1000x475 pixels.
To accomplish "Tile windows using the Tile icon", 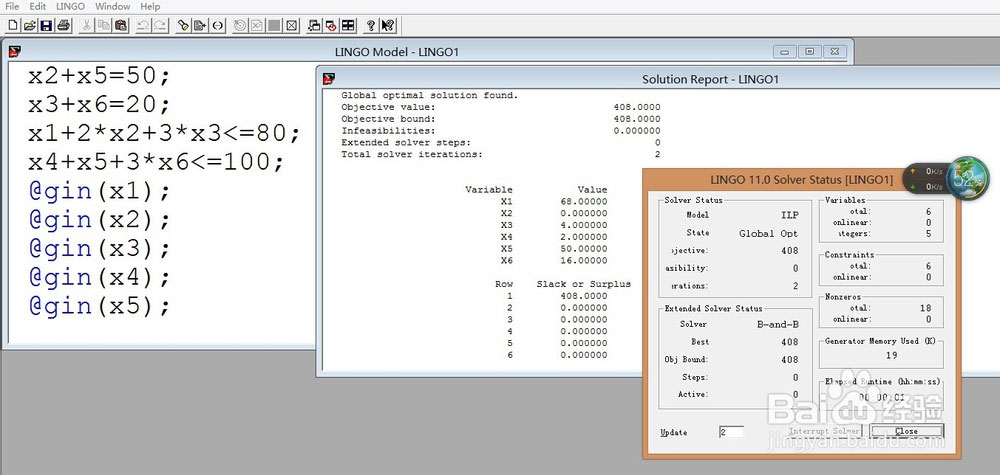I will [348, 26].
